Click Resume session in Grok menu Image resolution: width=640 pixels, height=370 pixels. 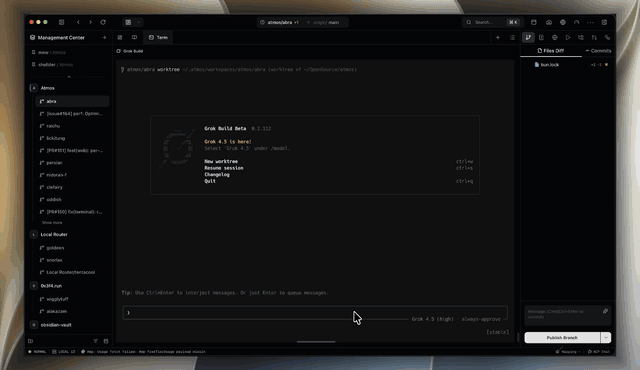tap(224, 168)
